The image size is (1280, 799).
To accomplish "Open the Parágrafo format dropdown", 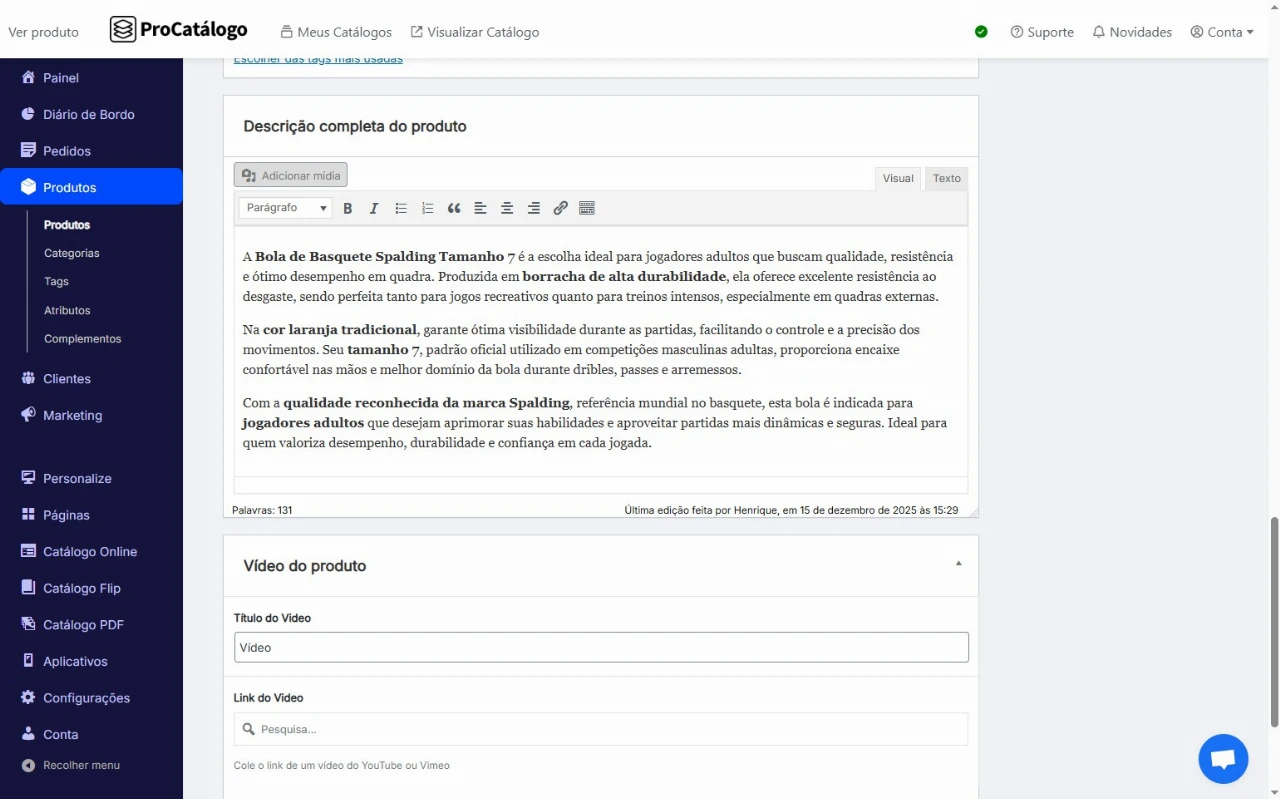I will pos(285,208).
